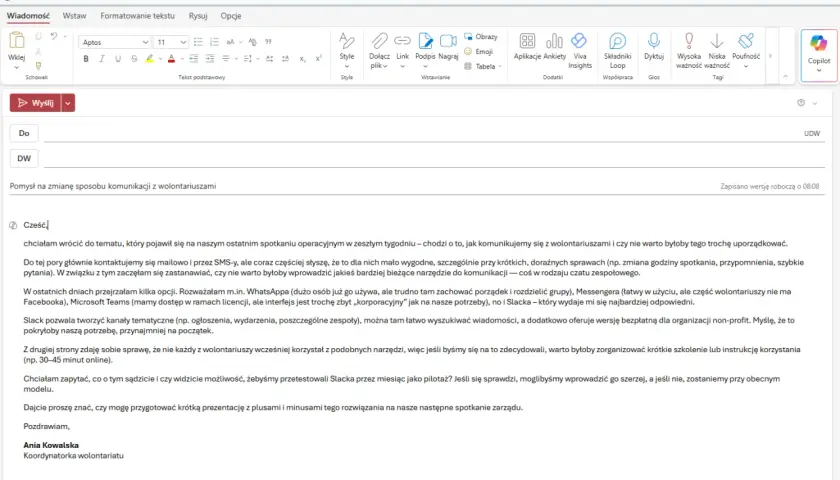Image resolution: width=840 pixels, height=480 pixels.
Task: Expand the Poufność sensitivity dropdown
Action: click(x=746, y=66)
